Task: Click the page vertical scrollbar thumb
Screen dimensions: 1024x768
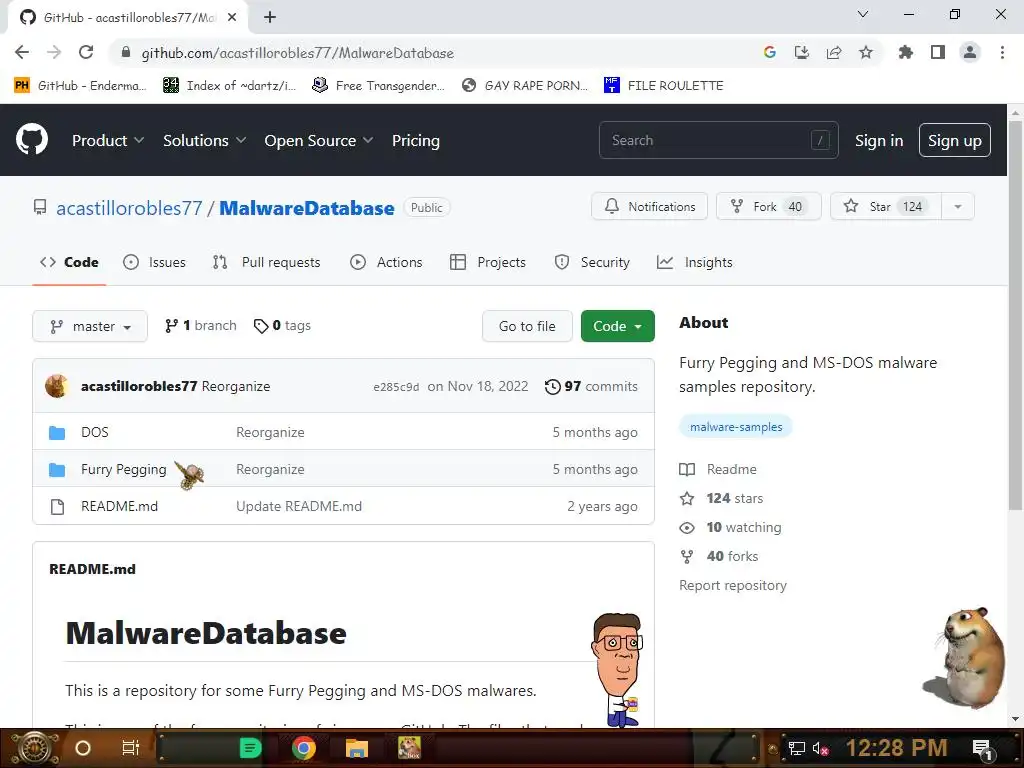Action: point(1015,315)
